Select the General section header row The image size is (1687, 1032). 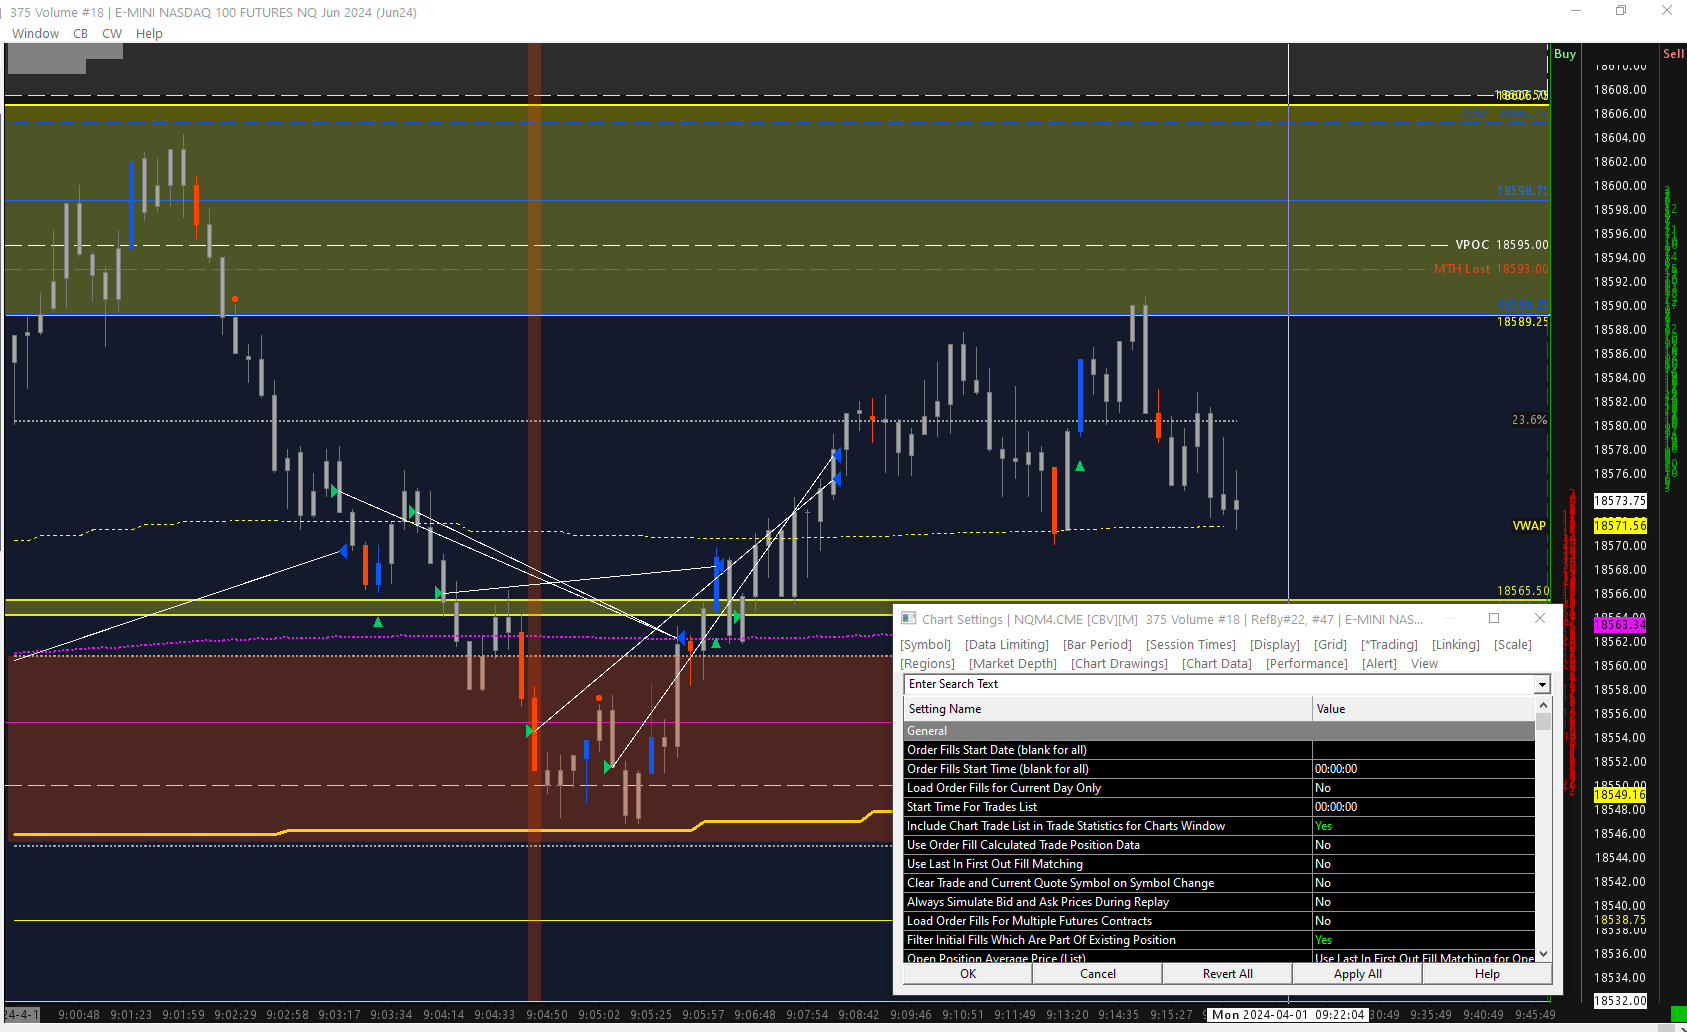point(1219,731)
